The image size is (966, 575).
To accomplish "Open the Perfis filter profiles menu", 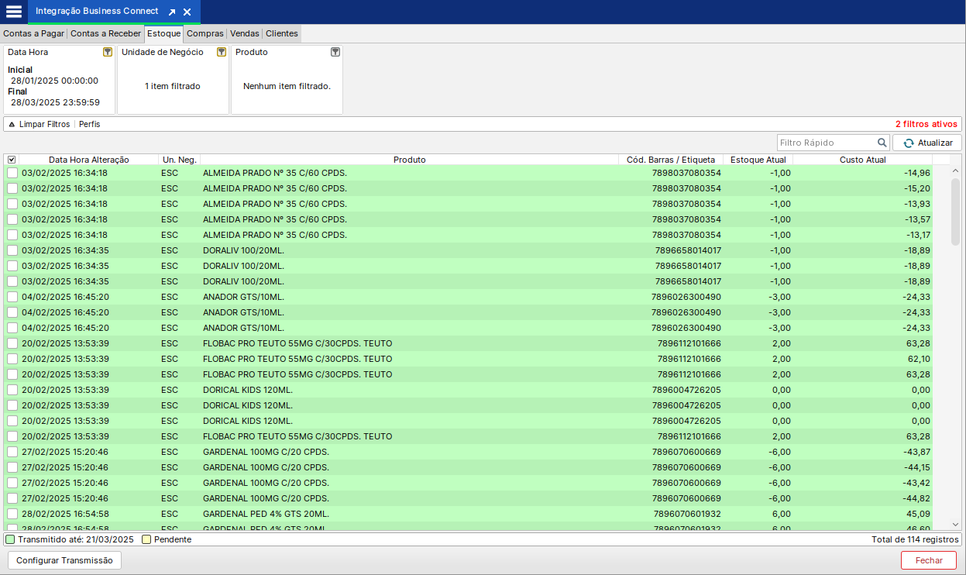I will (x=89, y=125).
